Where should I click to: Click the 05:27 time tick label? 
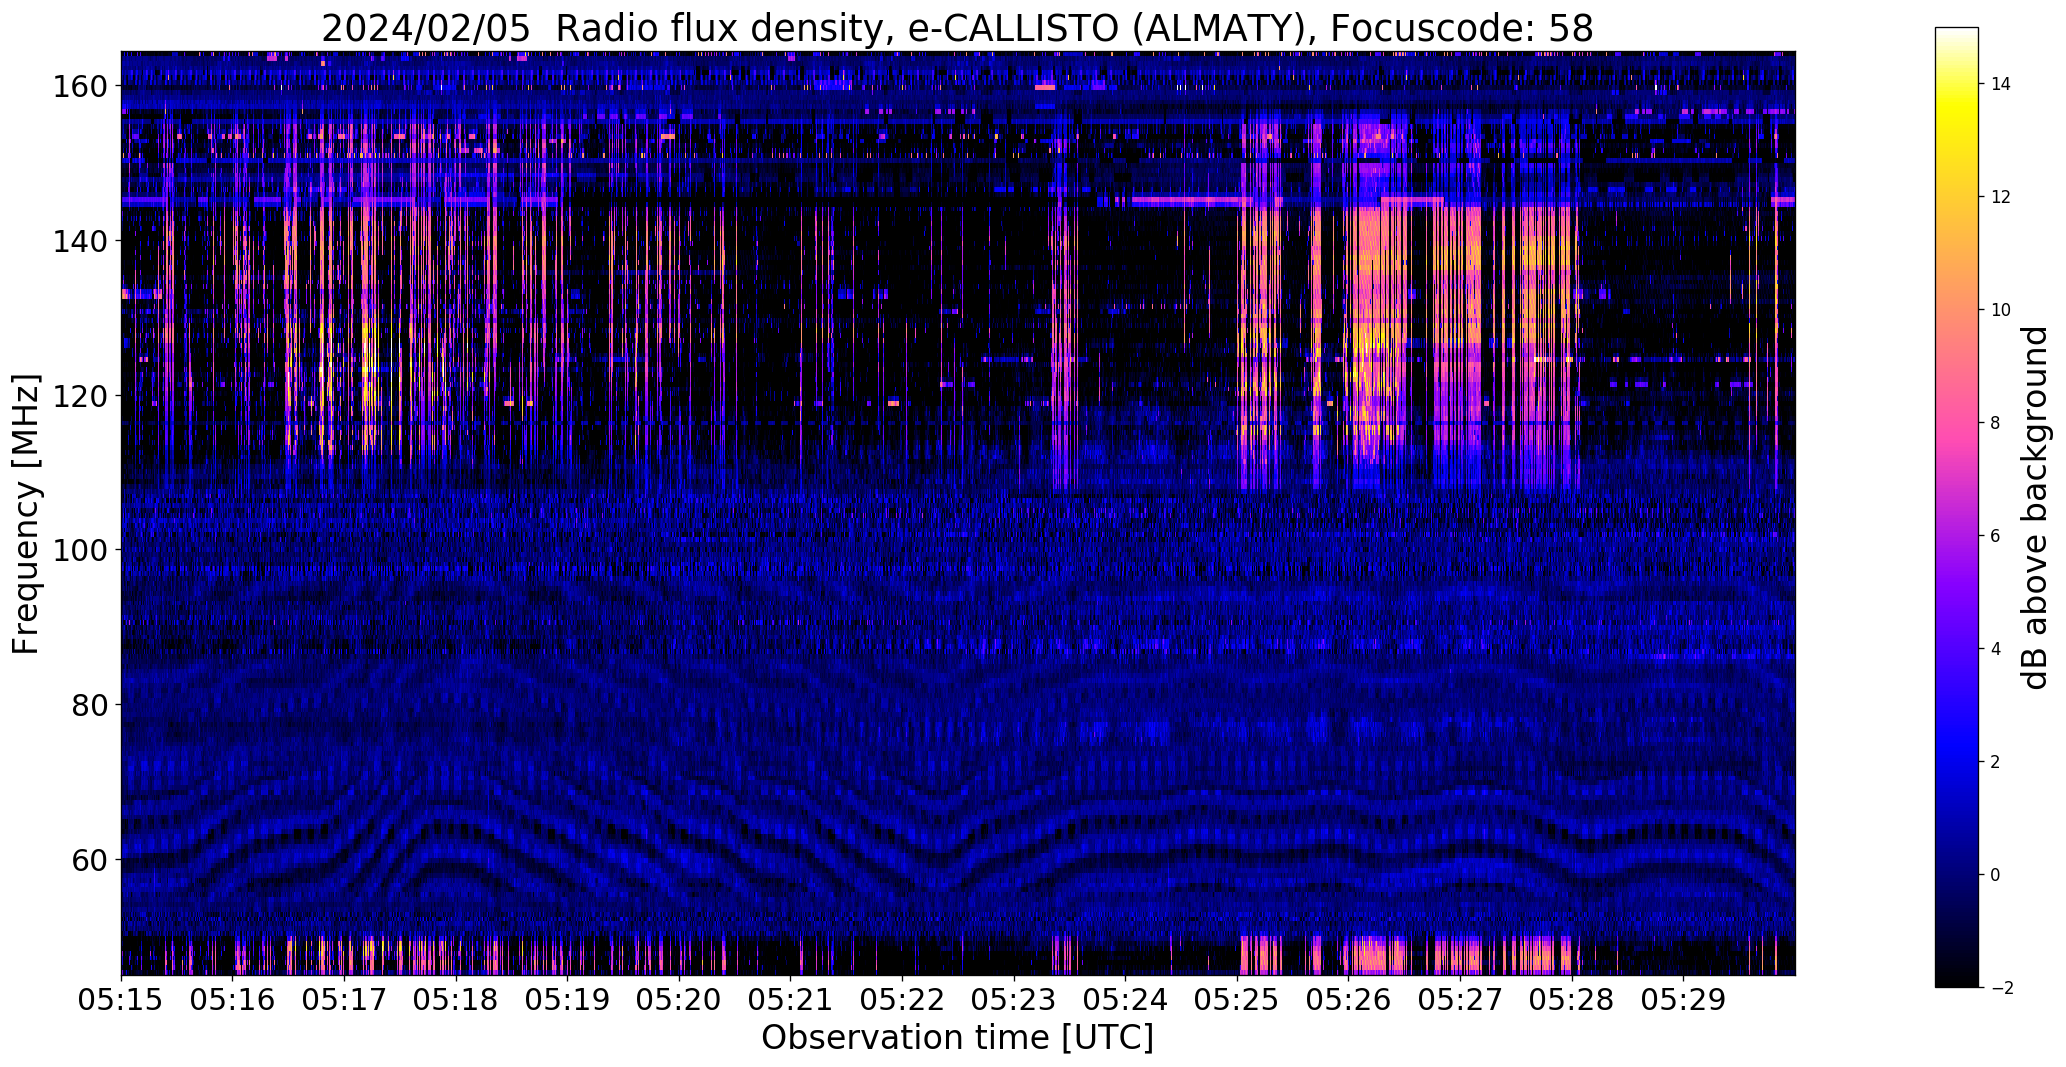(x=1460, y=1000)
